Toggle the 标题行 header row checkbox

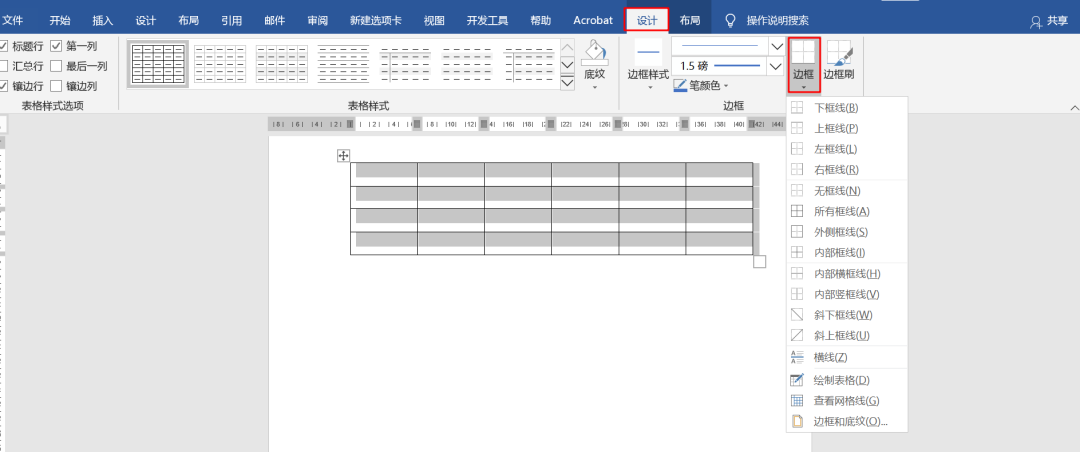3,47
